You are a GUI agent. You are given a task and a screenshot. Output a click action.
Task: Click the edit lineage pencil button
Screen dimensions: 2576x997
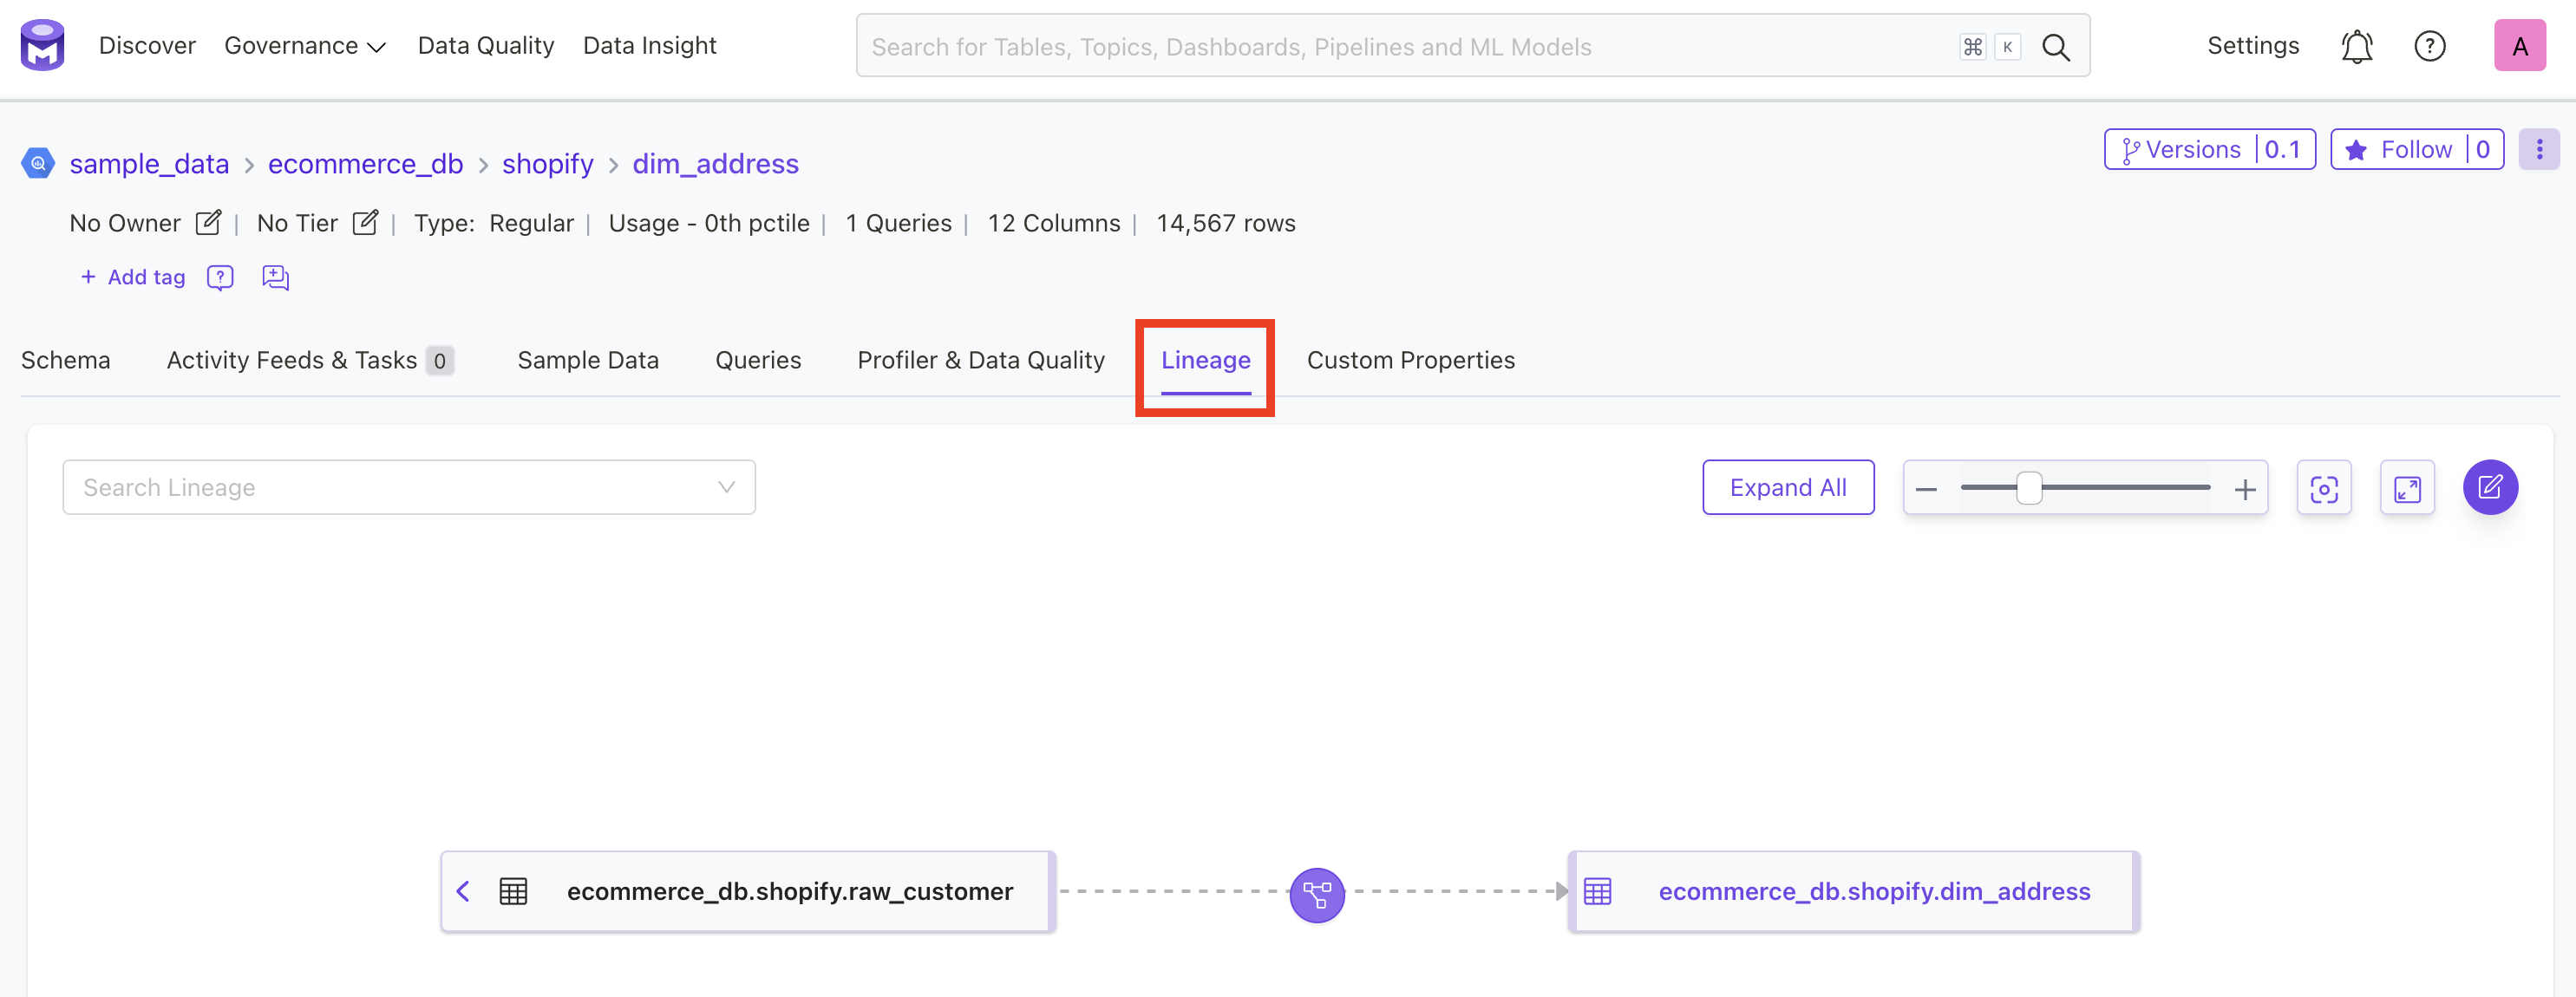[x=2489, y=487]
